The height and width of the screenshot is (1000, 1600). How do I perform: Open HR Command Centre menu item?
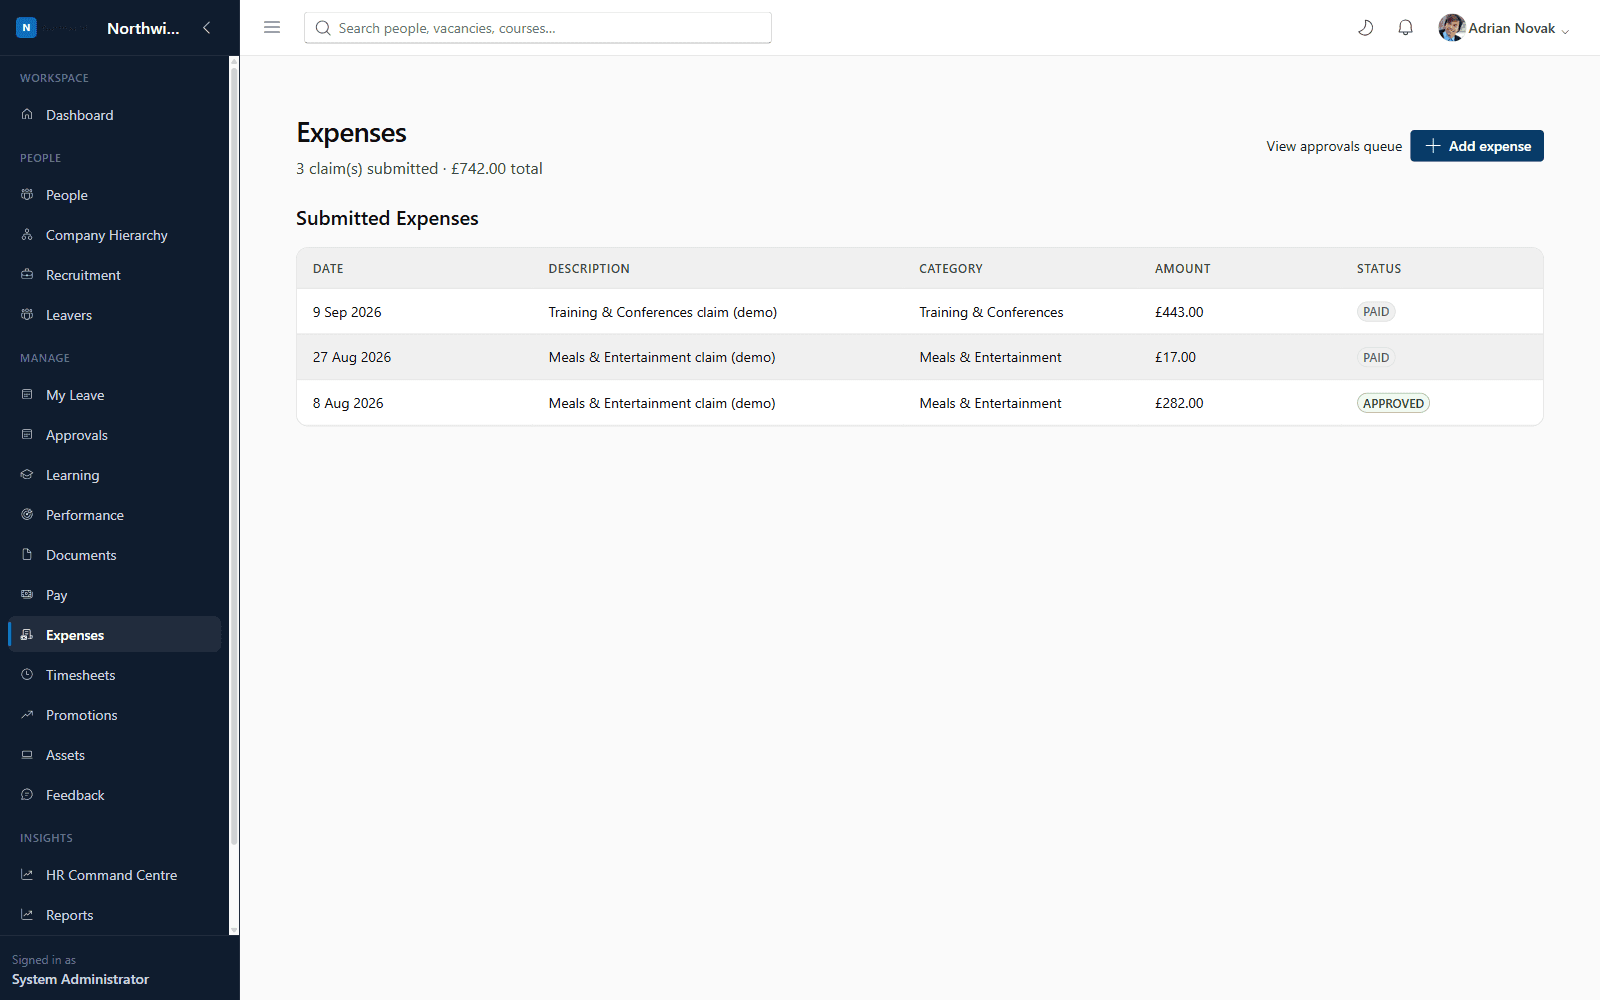[115, 875]
